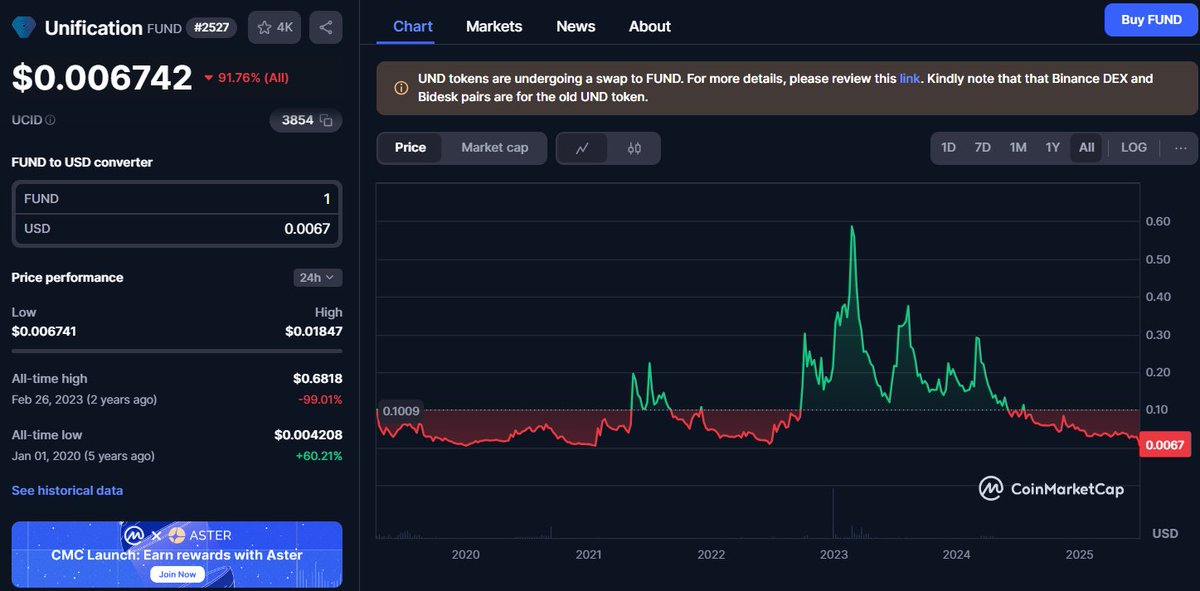Click the FUND amount converter field
Image resolution: width=1200 pixels, height=591 pixels.
[177, 199]
